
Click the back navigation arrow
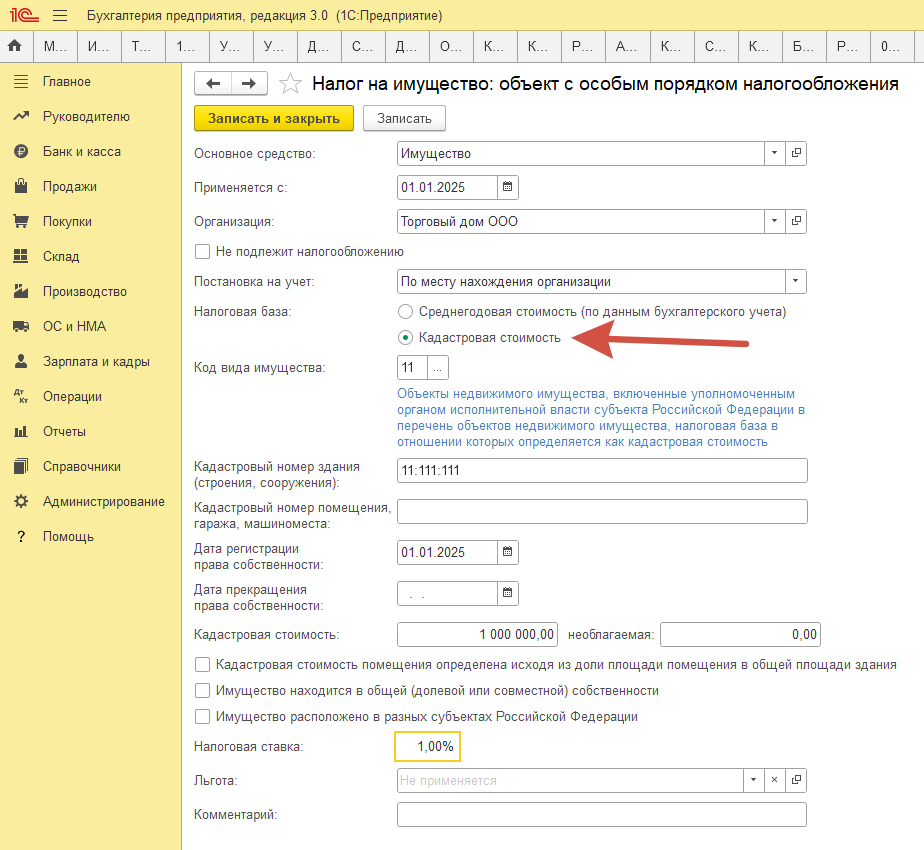(x=213, y=84)
